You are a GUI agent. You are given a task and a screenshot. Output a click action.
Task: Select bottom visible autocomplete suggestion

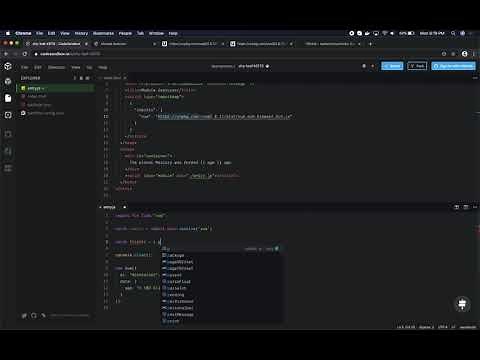pos(222,321)
